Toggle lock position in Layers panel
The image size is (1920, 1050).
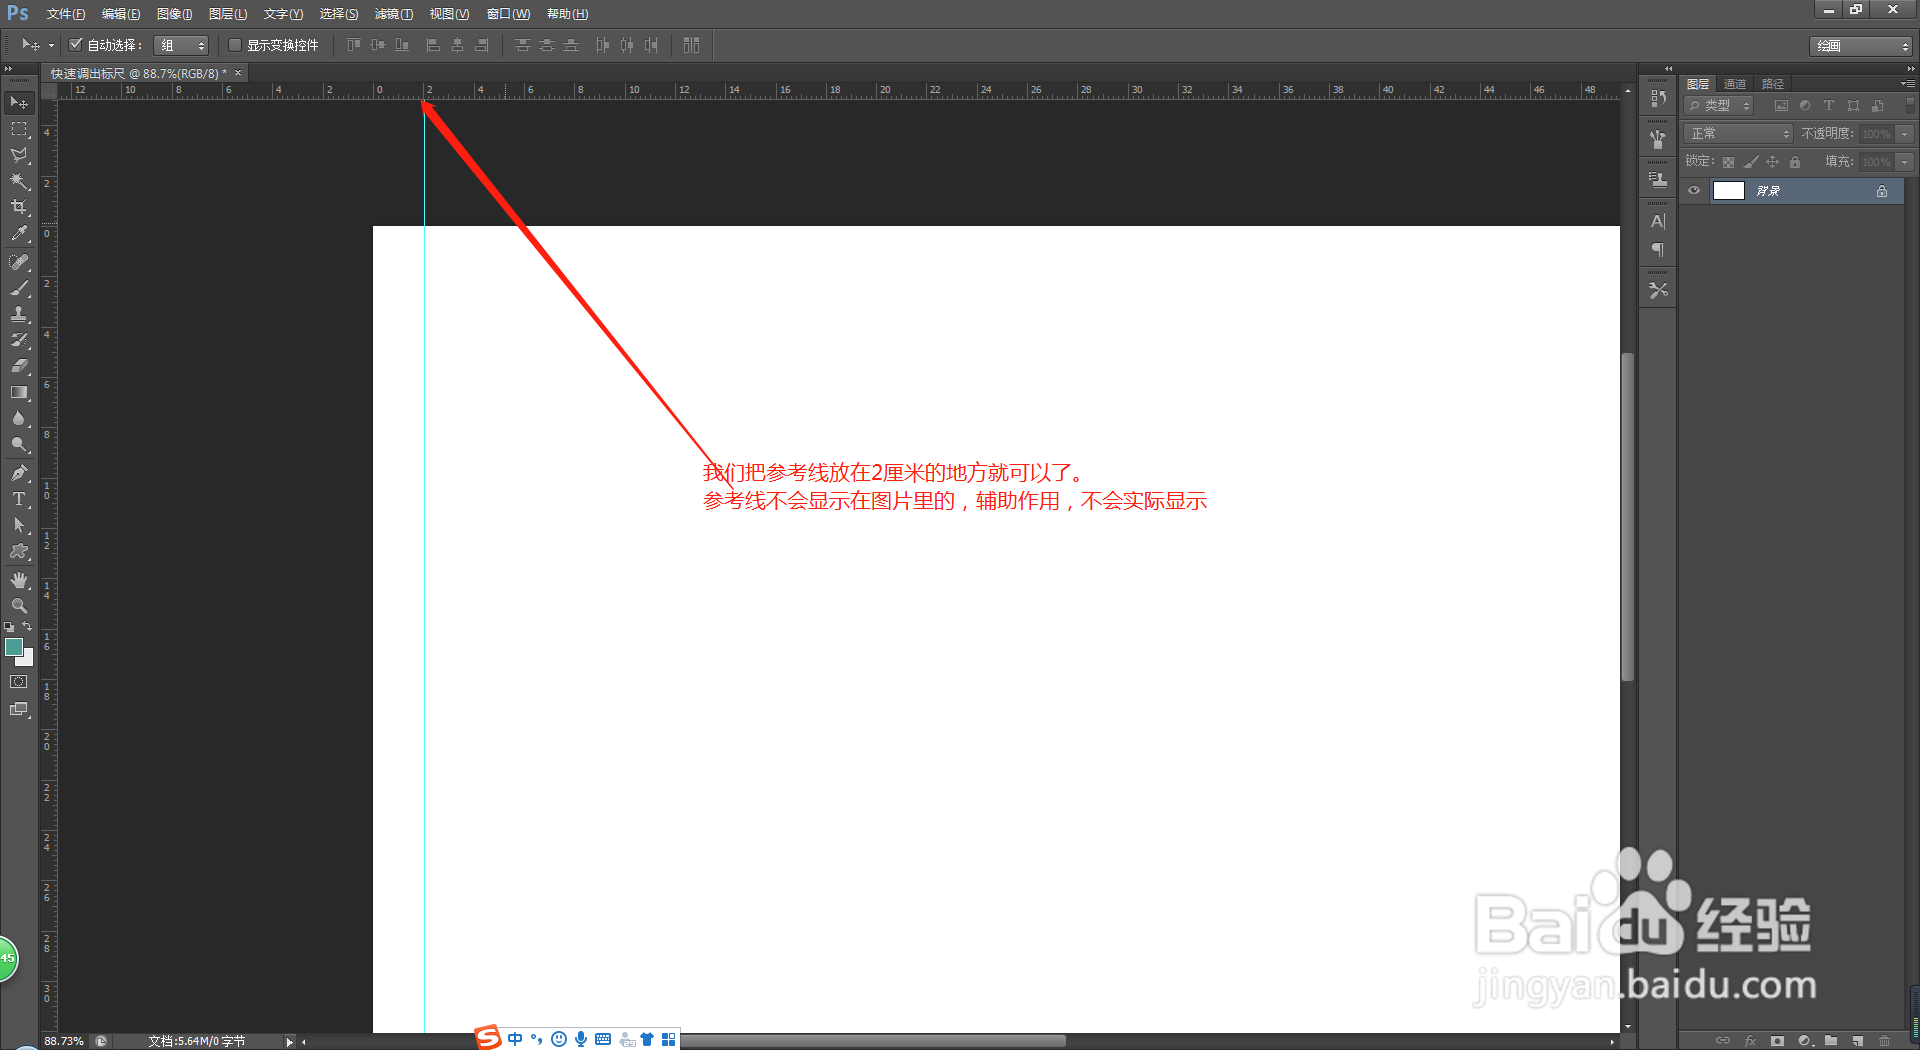coord(1772,162)
